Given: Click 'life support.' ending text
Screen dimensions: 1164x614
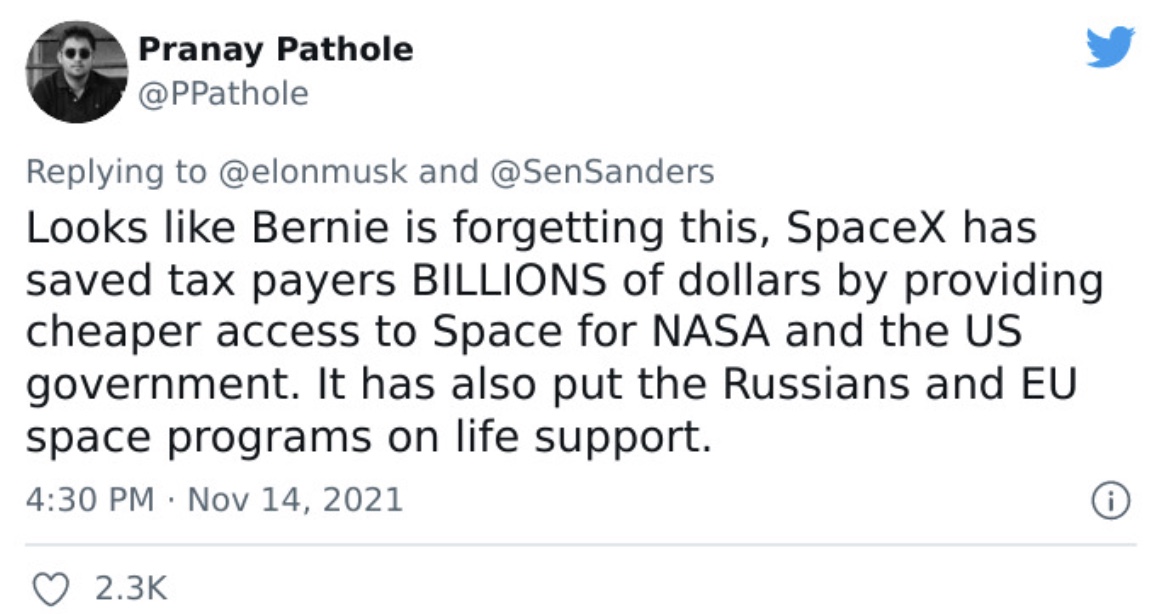Looking at the screenshot, I should [x=583, y=437].
